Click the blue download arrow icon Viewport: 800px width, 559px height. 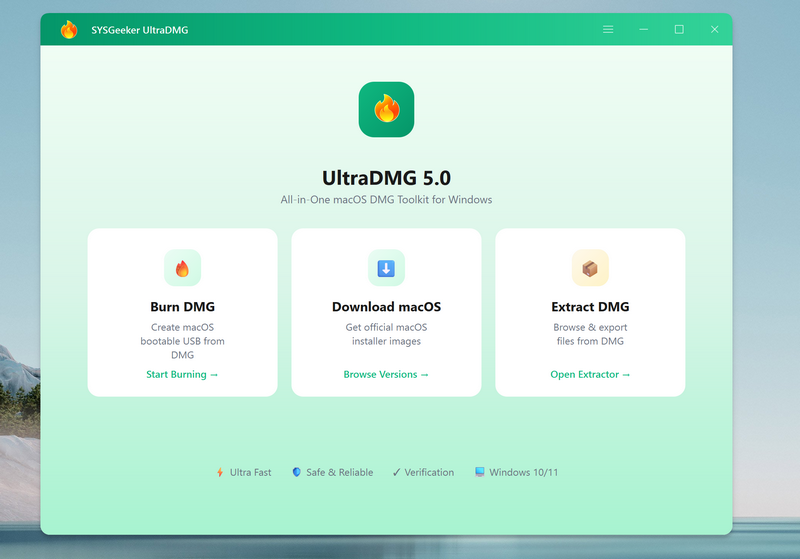point(386,268)
